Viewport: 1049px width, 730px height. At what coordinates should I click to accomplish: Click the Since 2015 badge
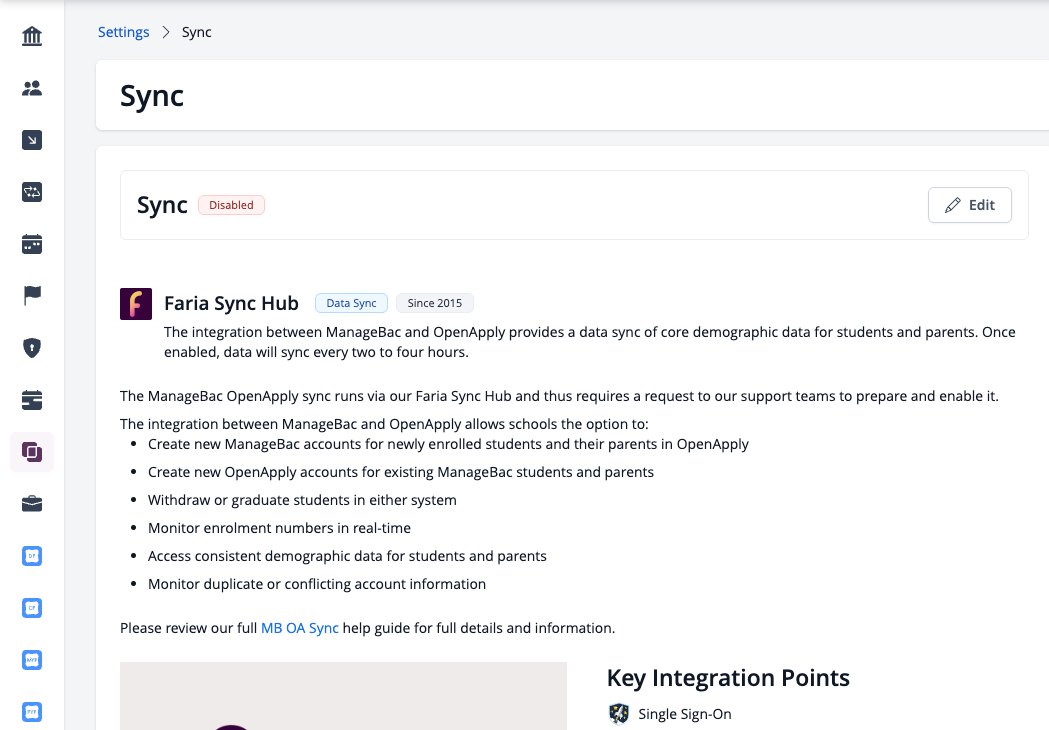click(x=434, y=303)
